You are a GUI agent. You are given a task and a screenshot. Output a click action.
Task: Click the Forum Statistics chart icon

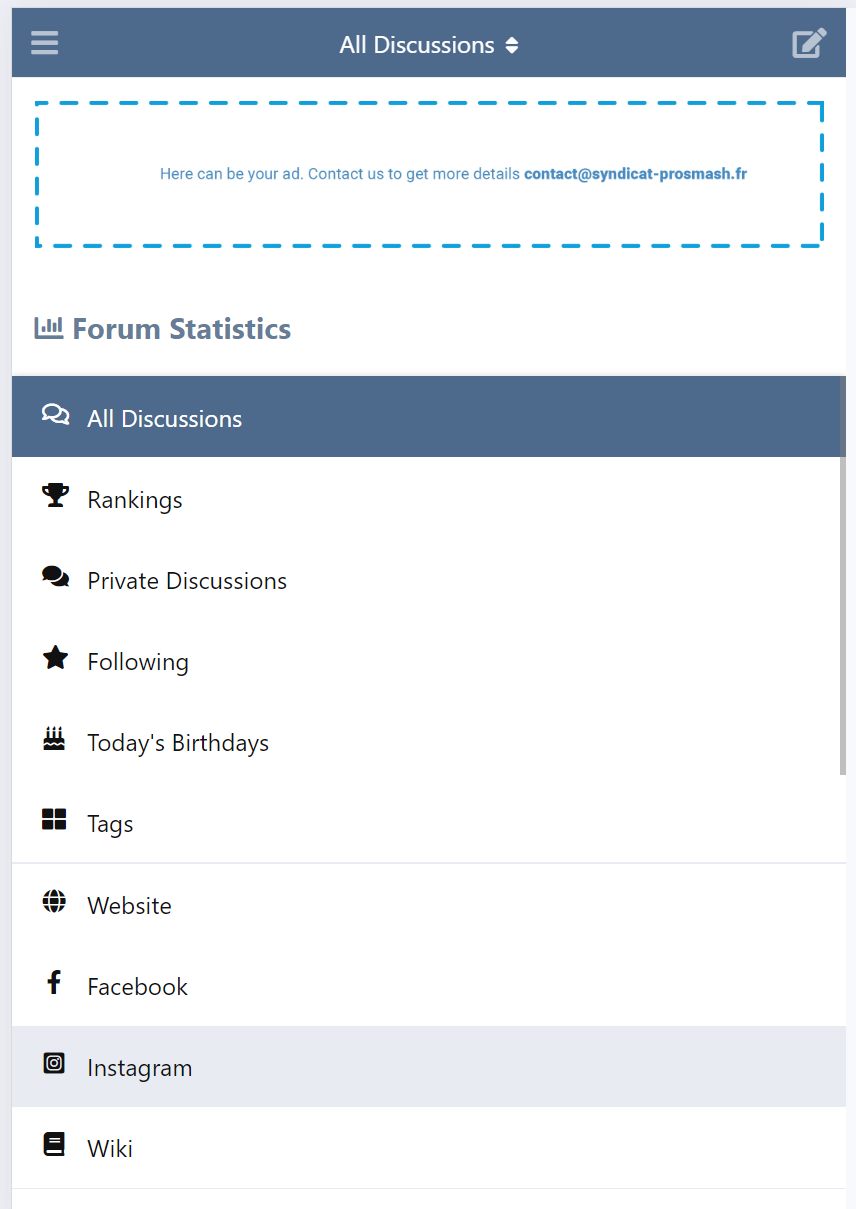(x=49, y=327)
